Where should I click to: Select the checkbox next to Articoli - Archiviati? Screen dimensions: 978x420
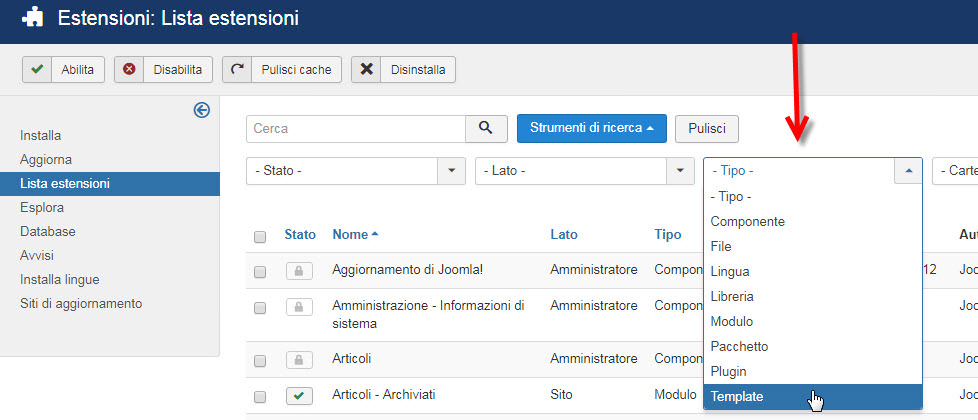pos(260,396)
